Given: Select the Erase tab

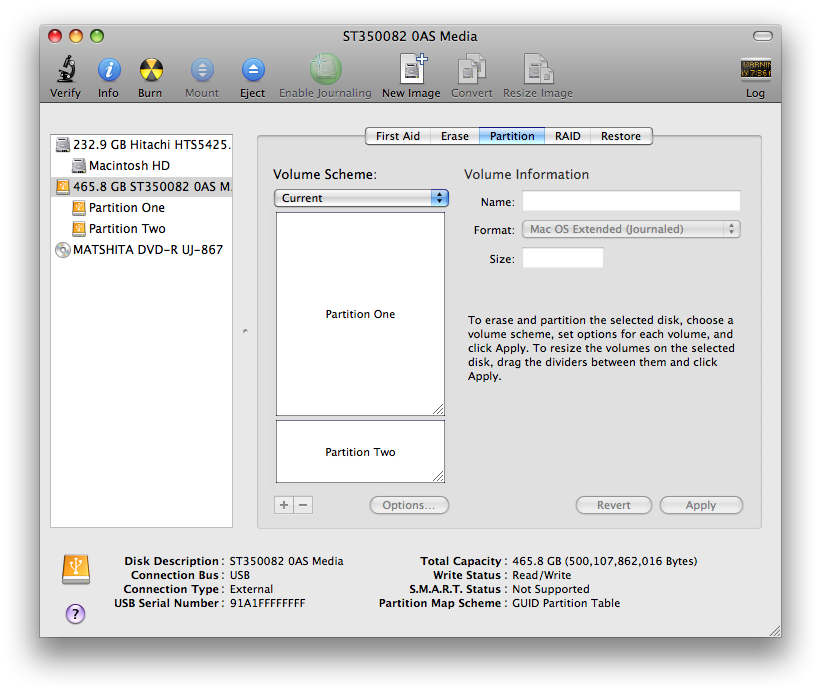Looking at the screenshot, I should pos(454,136).
